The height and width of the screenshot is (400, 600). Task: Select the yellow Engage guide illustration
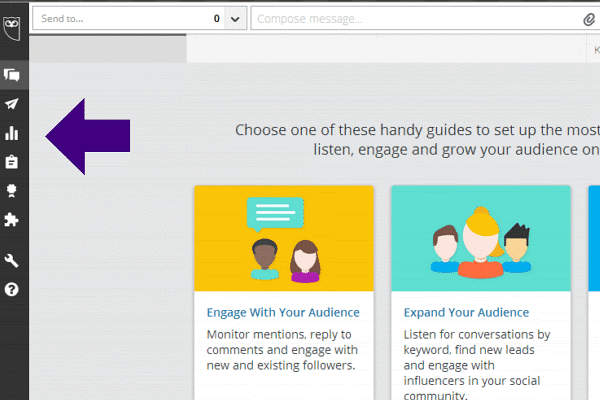coord(284,238)
